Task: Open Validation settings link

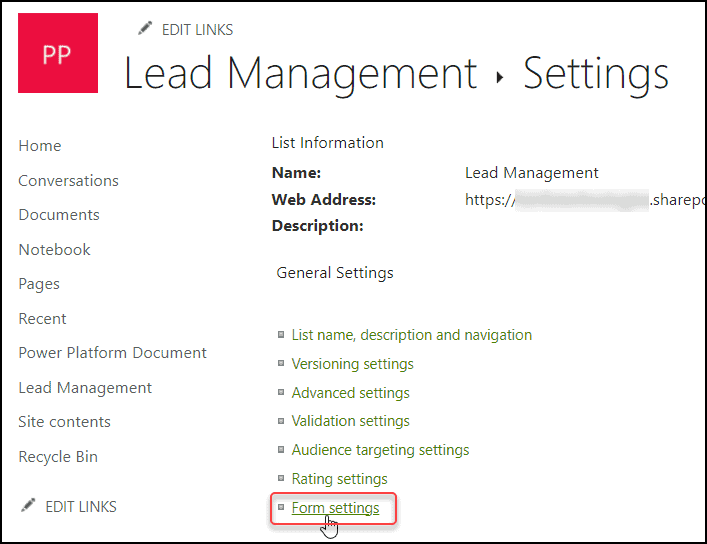Action: pyautogui.click(x=350, y=421)
